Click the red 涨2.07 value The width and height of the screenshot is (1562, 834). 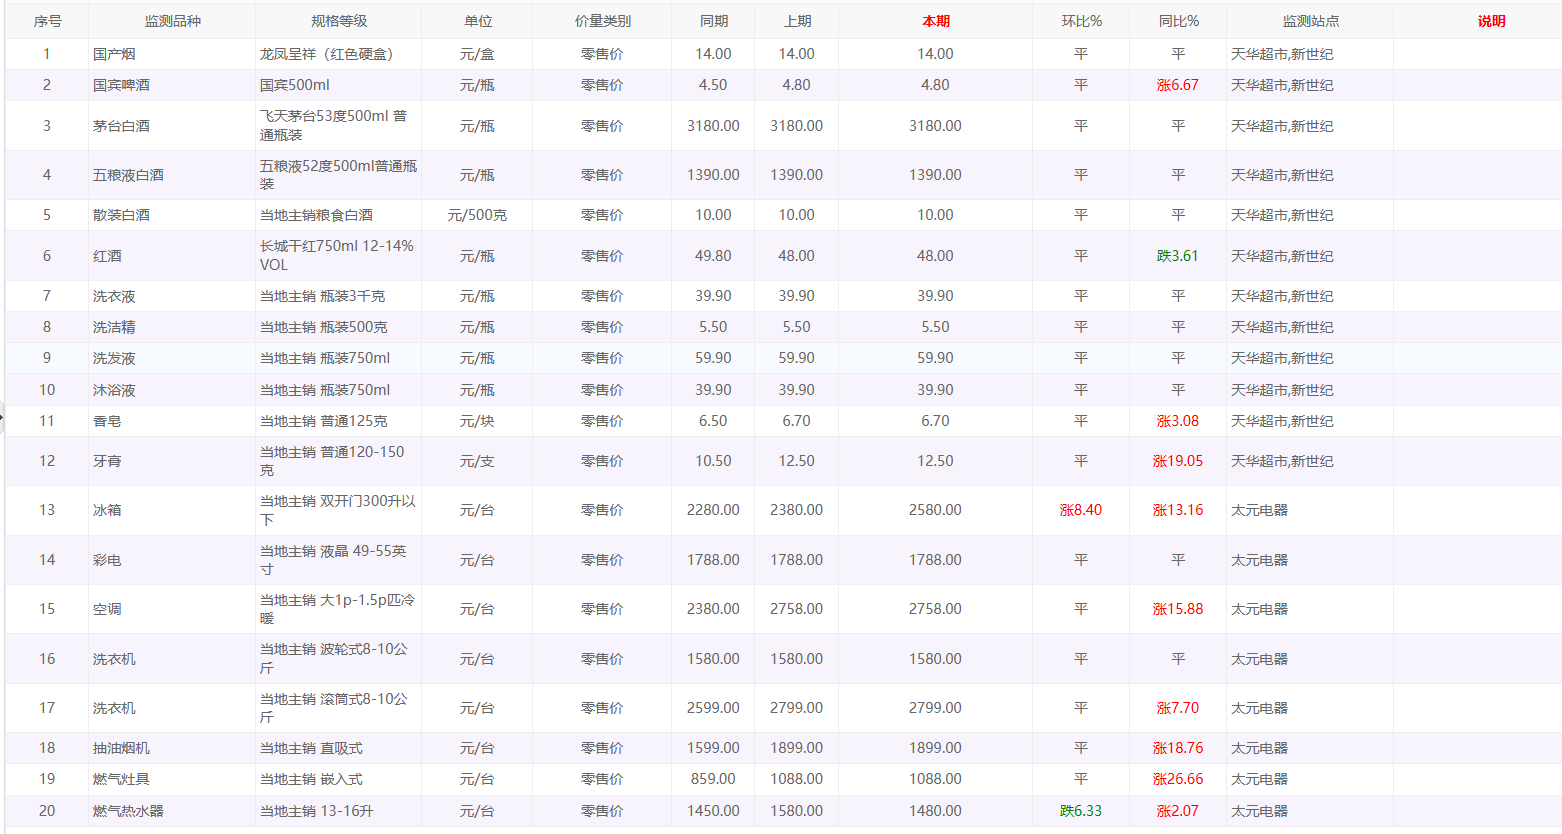(x=1178, y=811)
